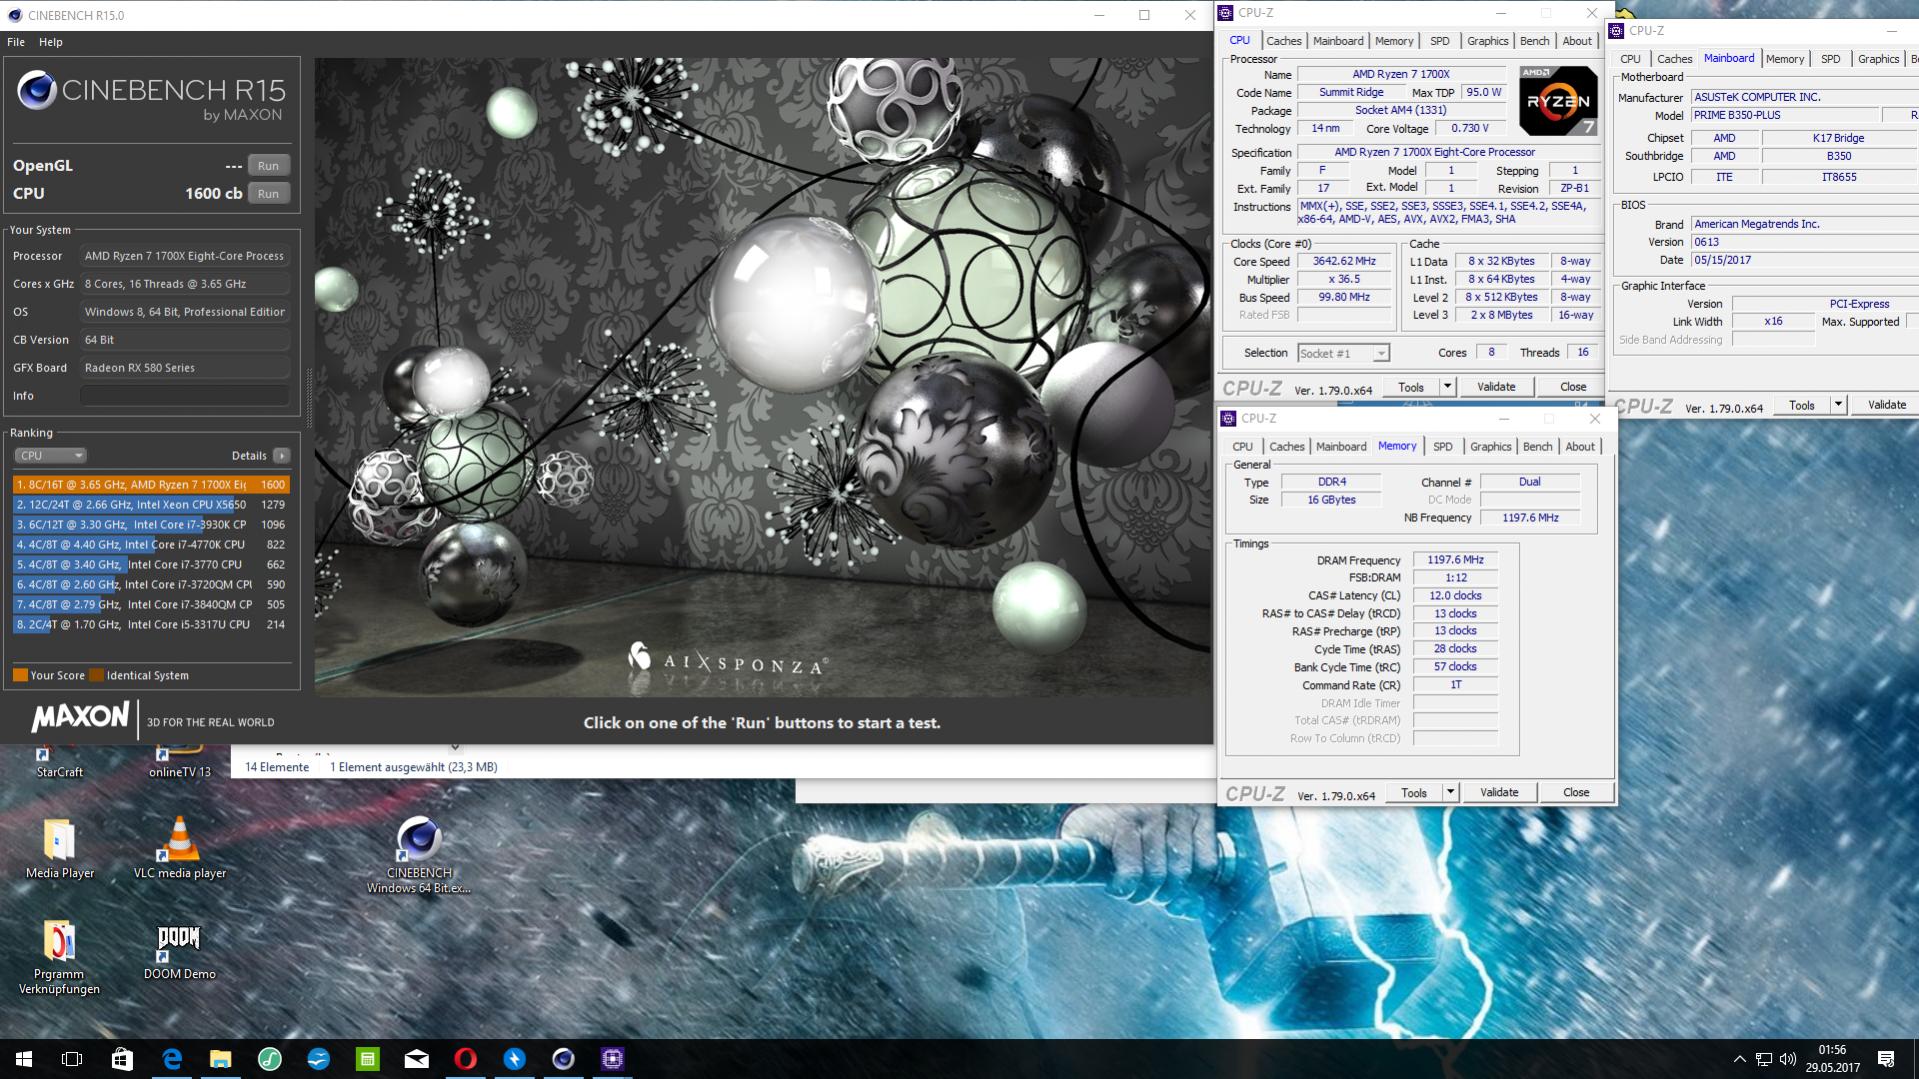
Task: Open the File menu in Cinebench
Action: click(16, 42)
